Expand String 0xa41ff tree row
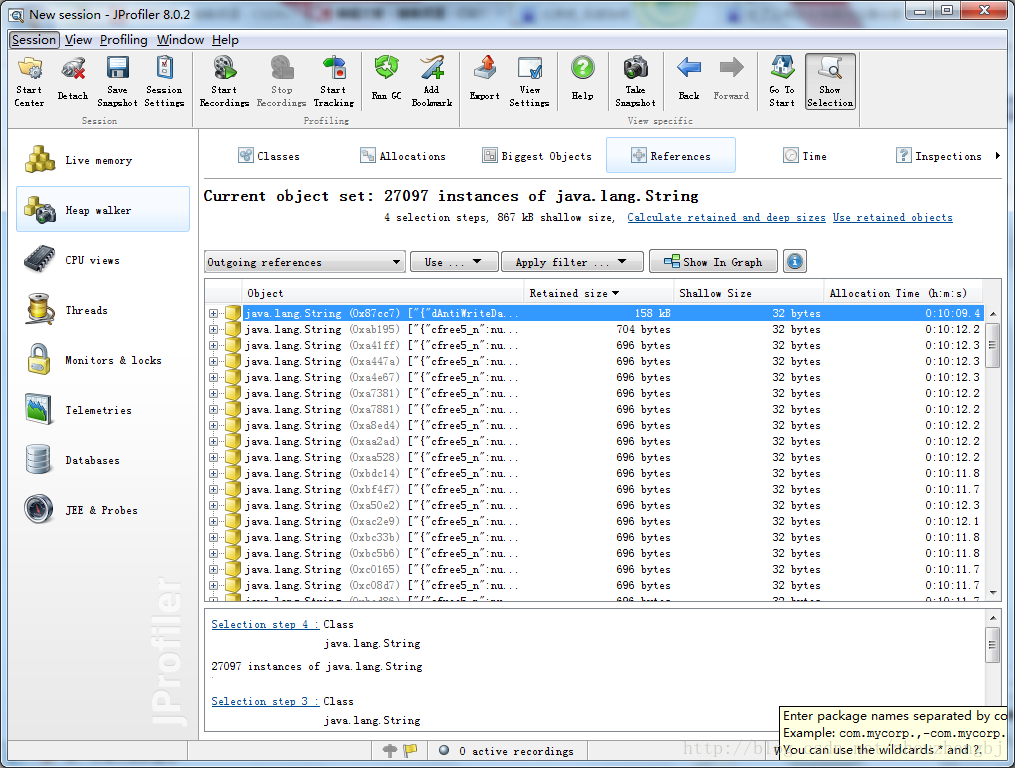 tap(214, 345)
